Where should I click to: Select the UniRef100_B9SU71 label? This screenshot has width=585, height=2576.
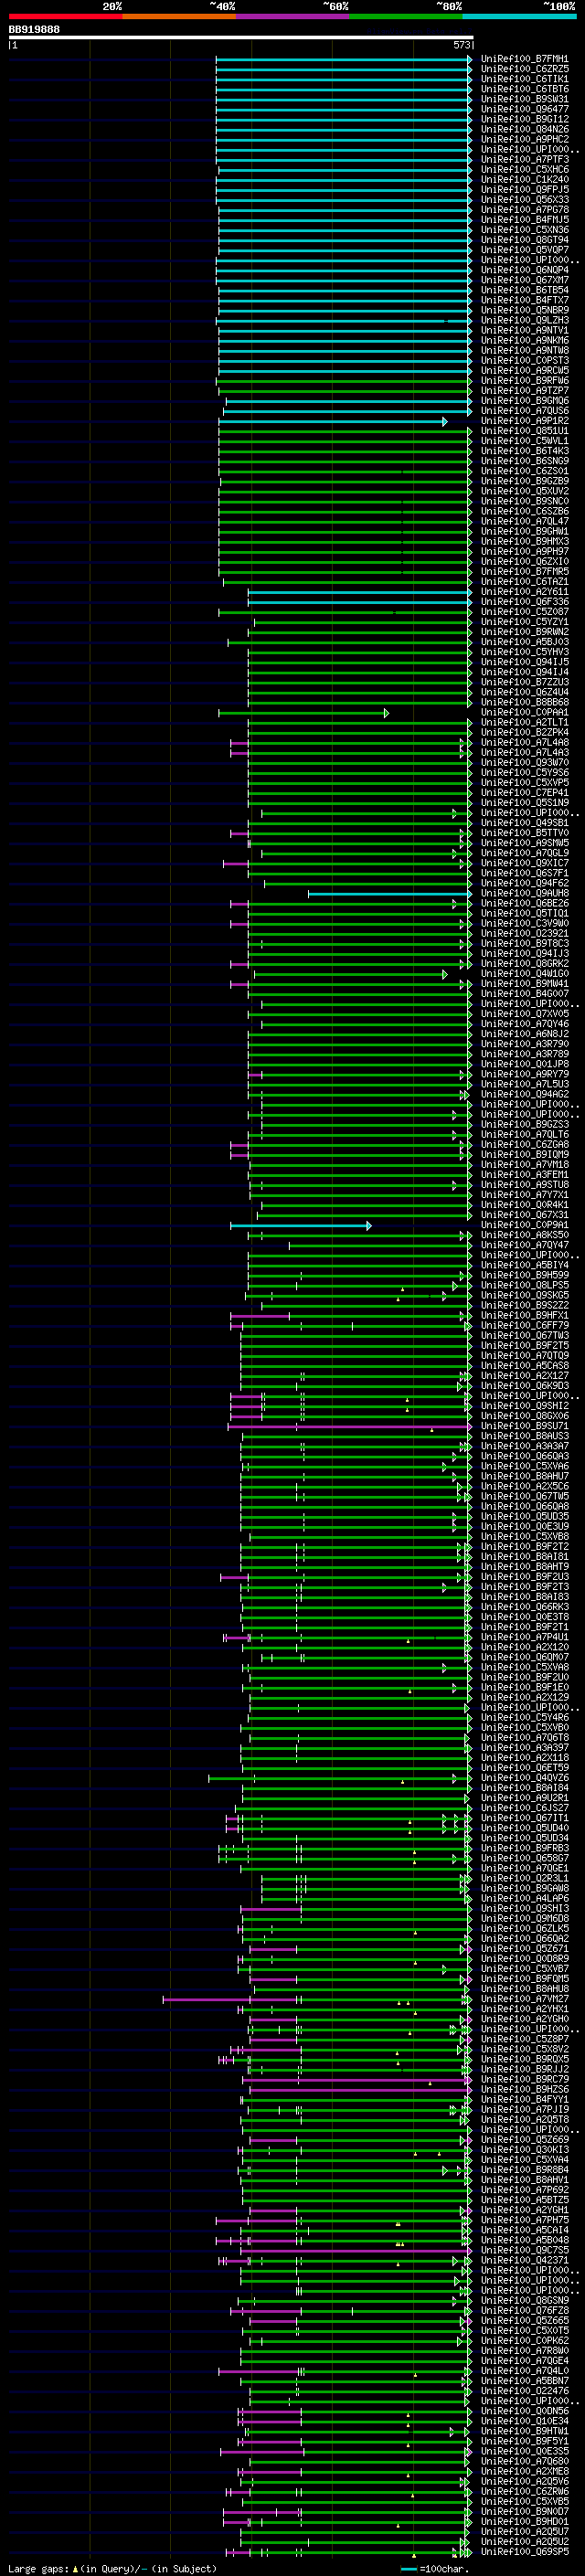(524, 1427)
